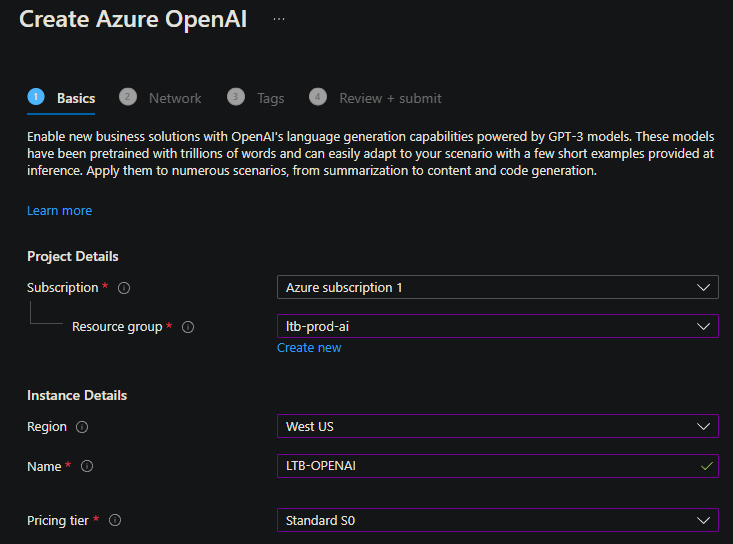
Task: Click the green validation checkmark in Name field
Action: 707,466
